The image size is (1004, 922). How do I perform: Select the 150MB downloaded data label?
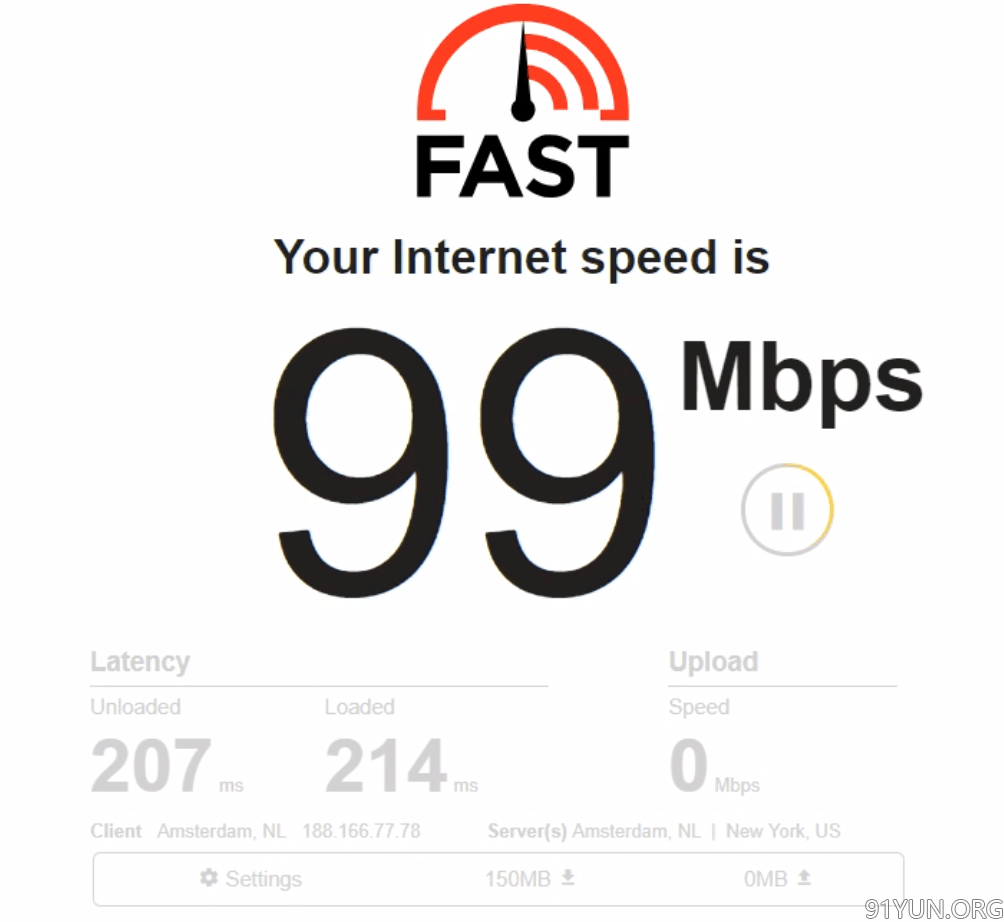point(517,878)
